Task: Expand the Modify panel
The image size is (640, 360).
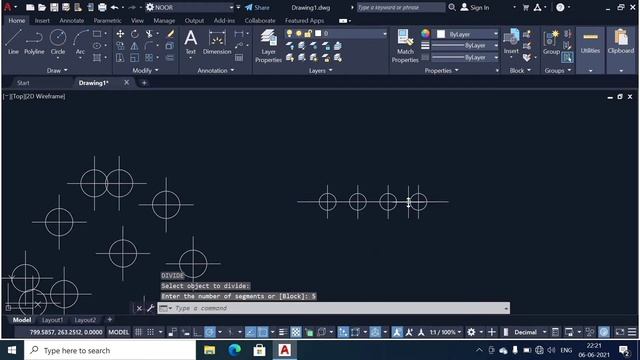Action: 145,71
